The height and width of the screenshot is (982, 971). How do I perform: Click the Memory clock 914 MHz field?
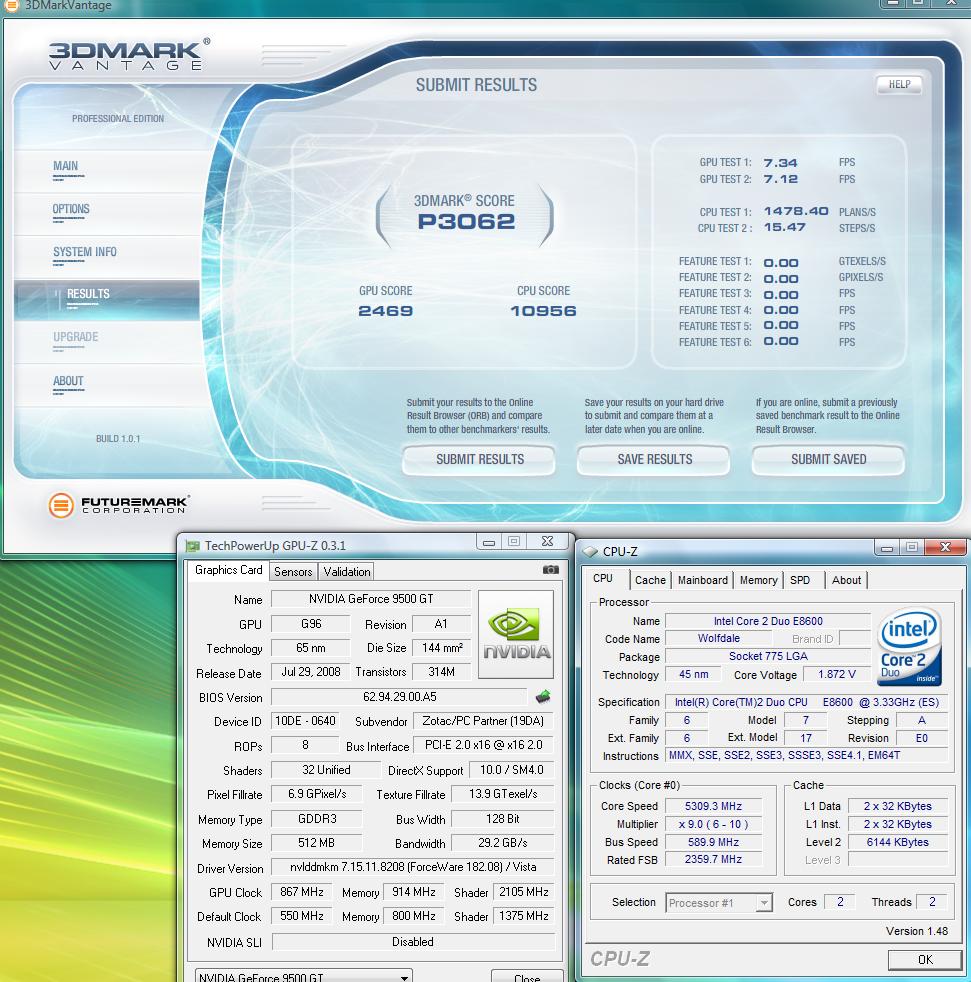pos(413,892)
